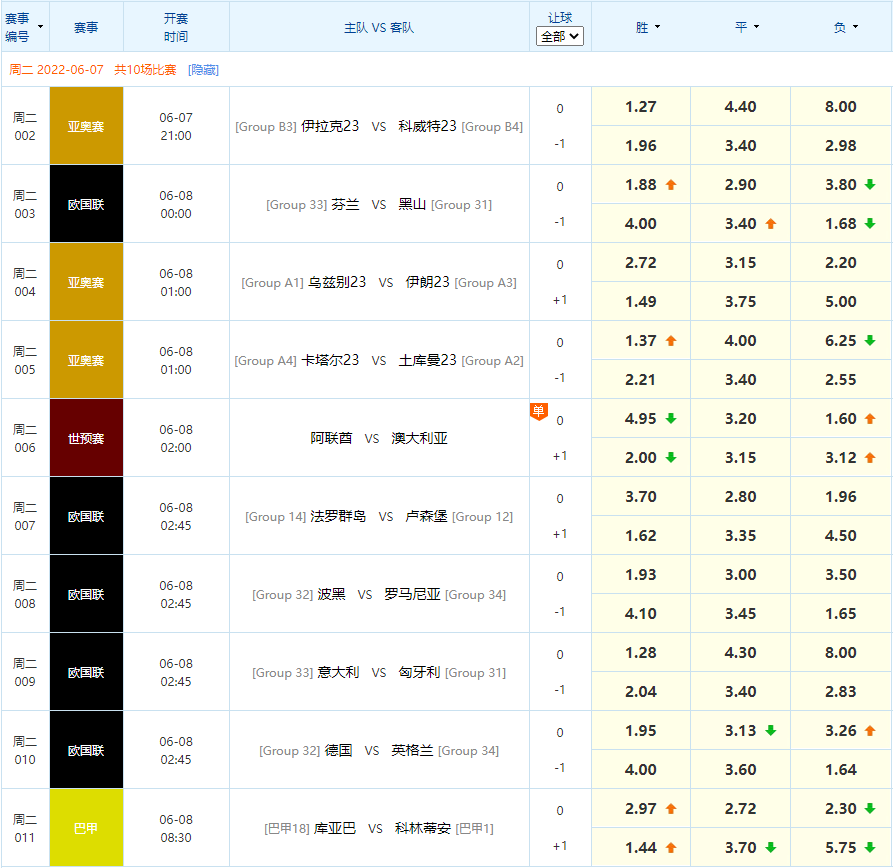Select win odds 3.70 for 法罗群岛
Image resolution: width=893 pixels, height=868 pixels.
coord(641,497)
